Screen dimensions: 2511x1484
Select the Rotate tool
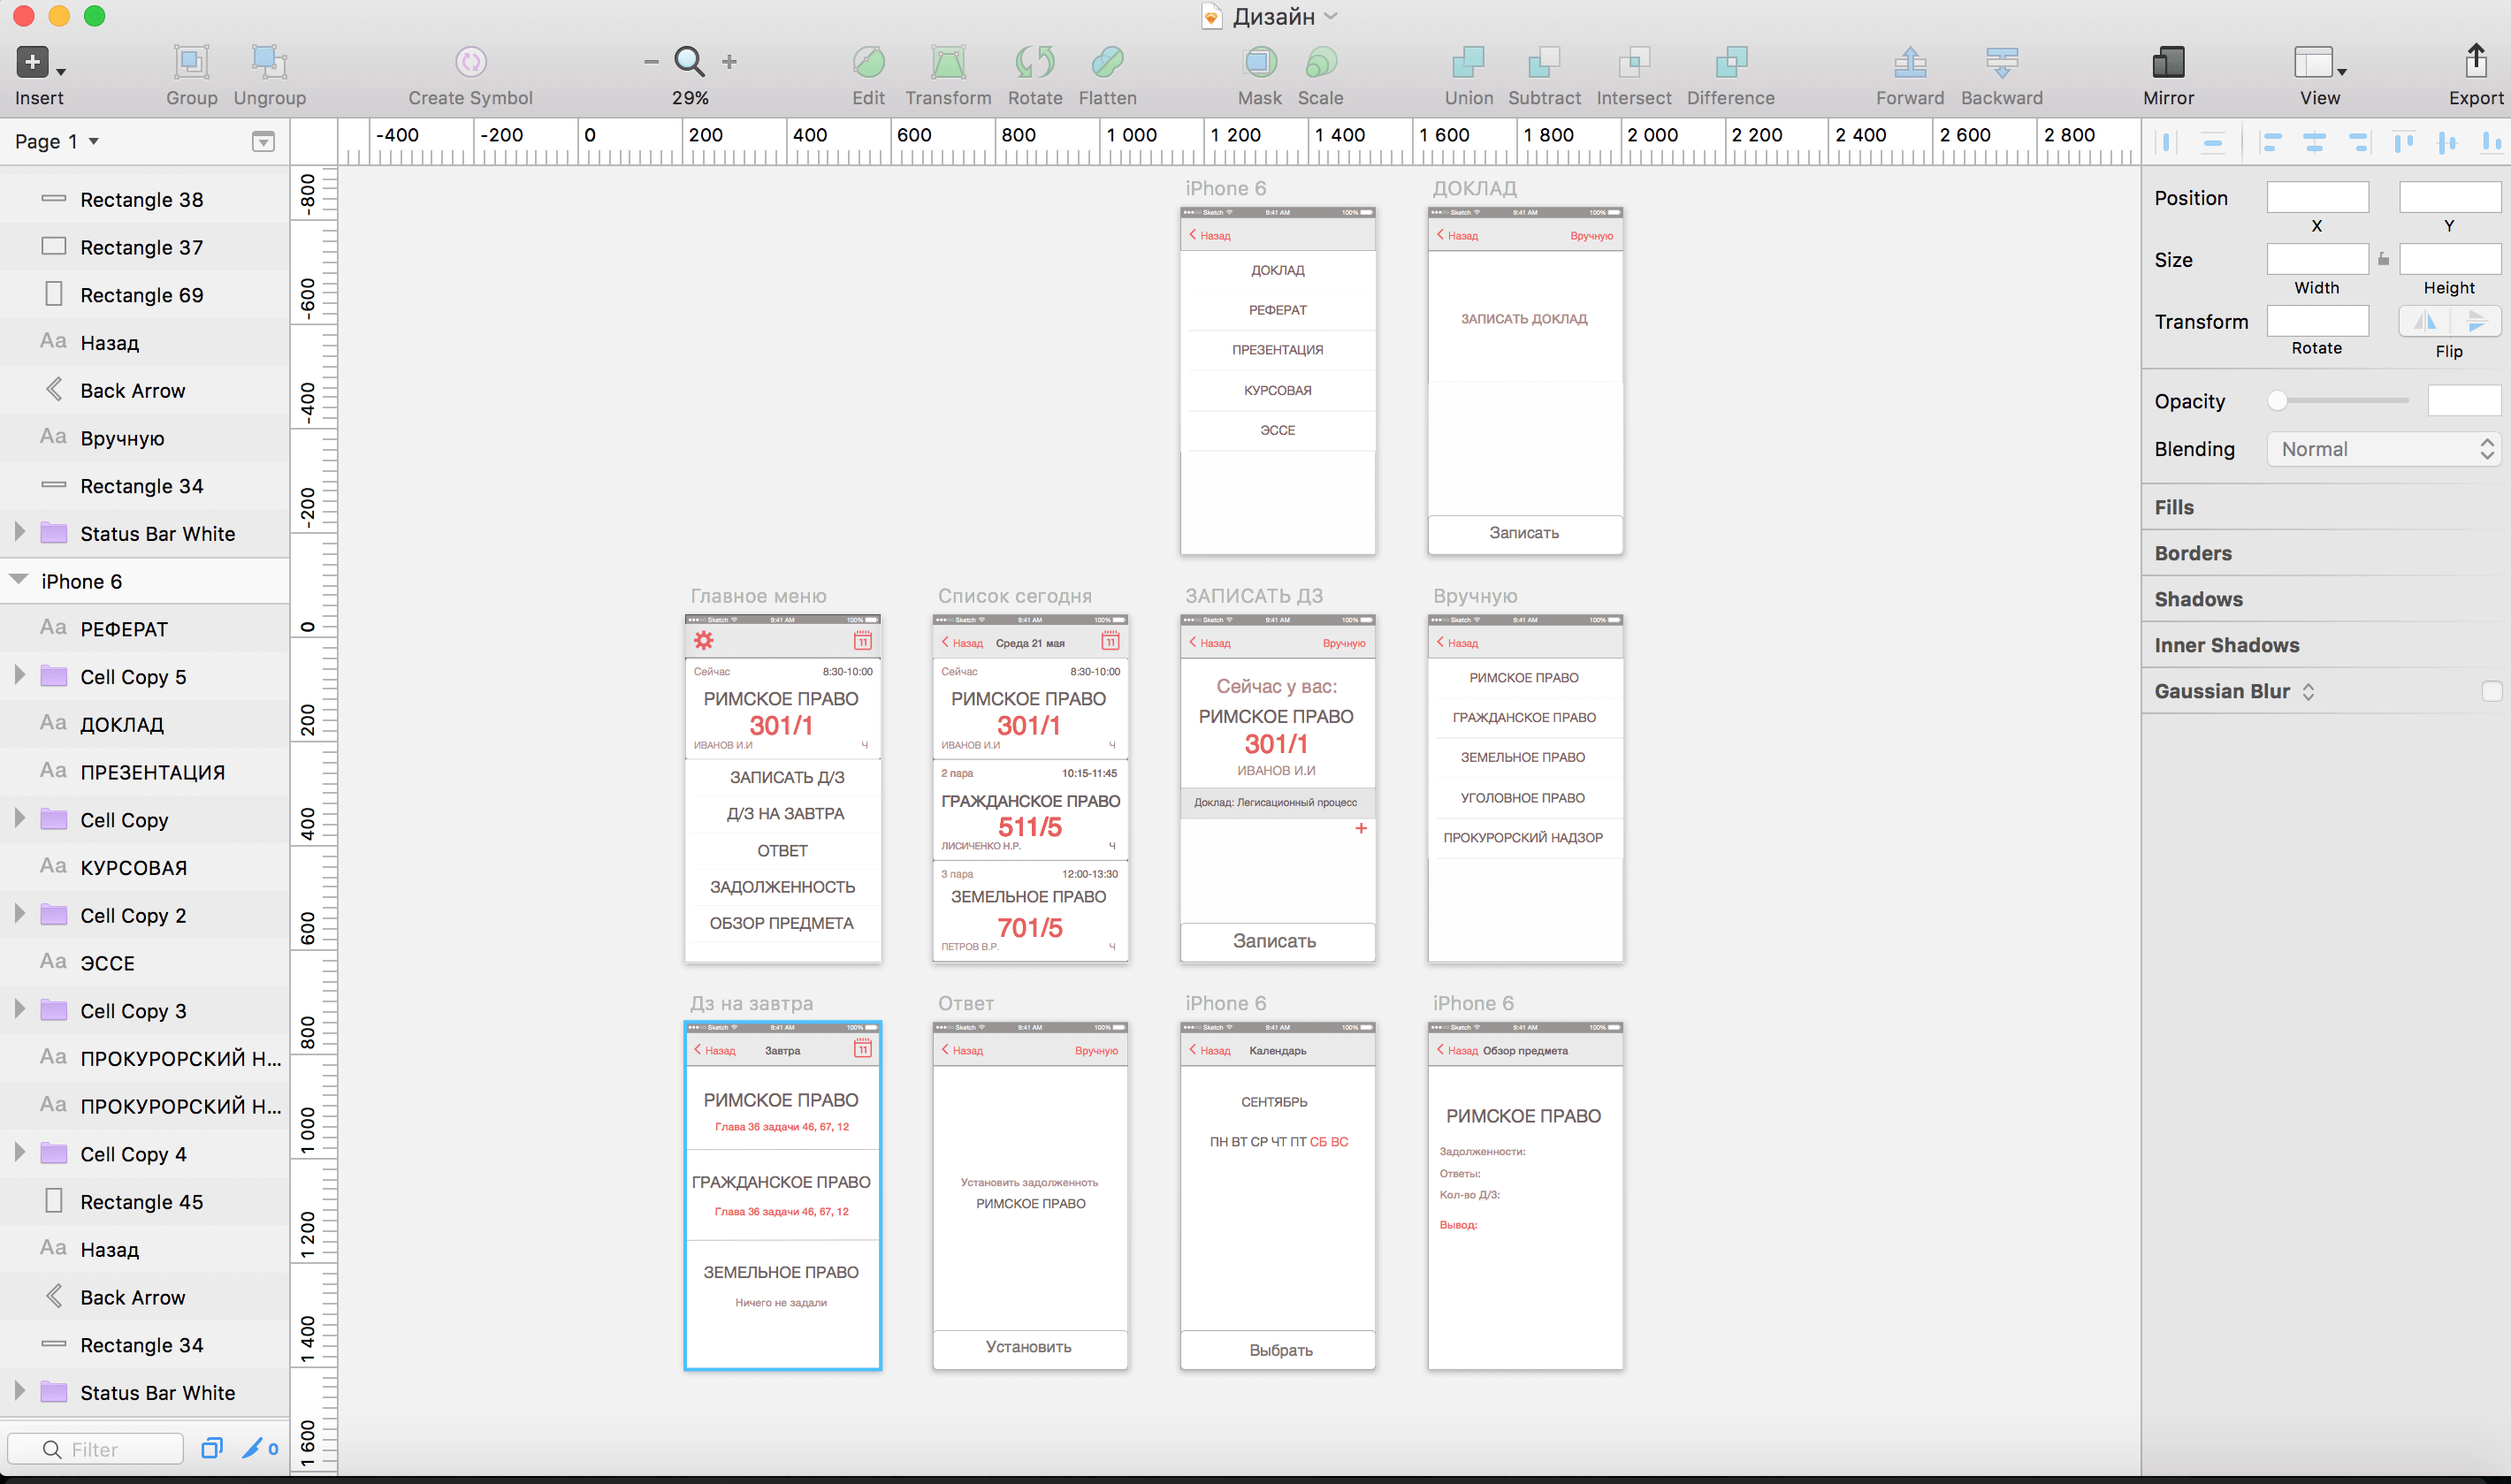coord(1035,62)
